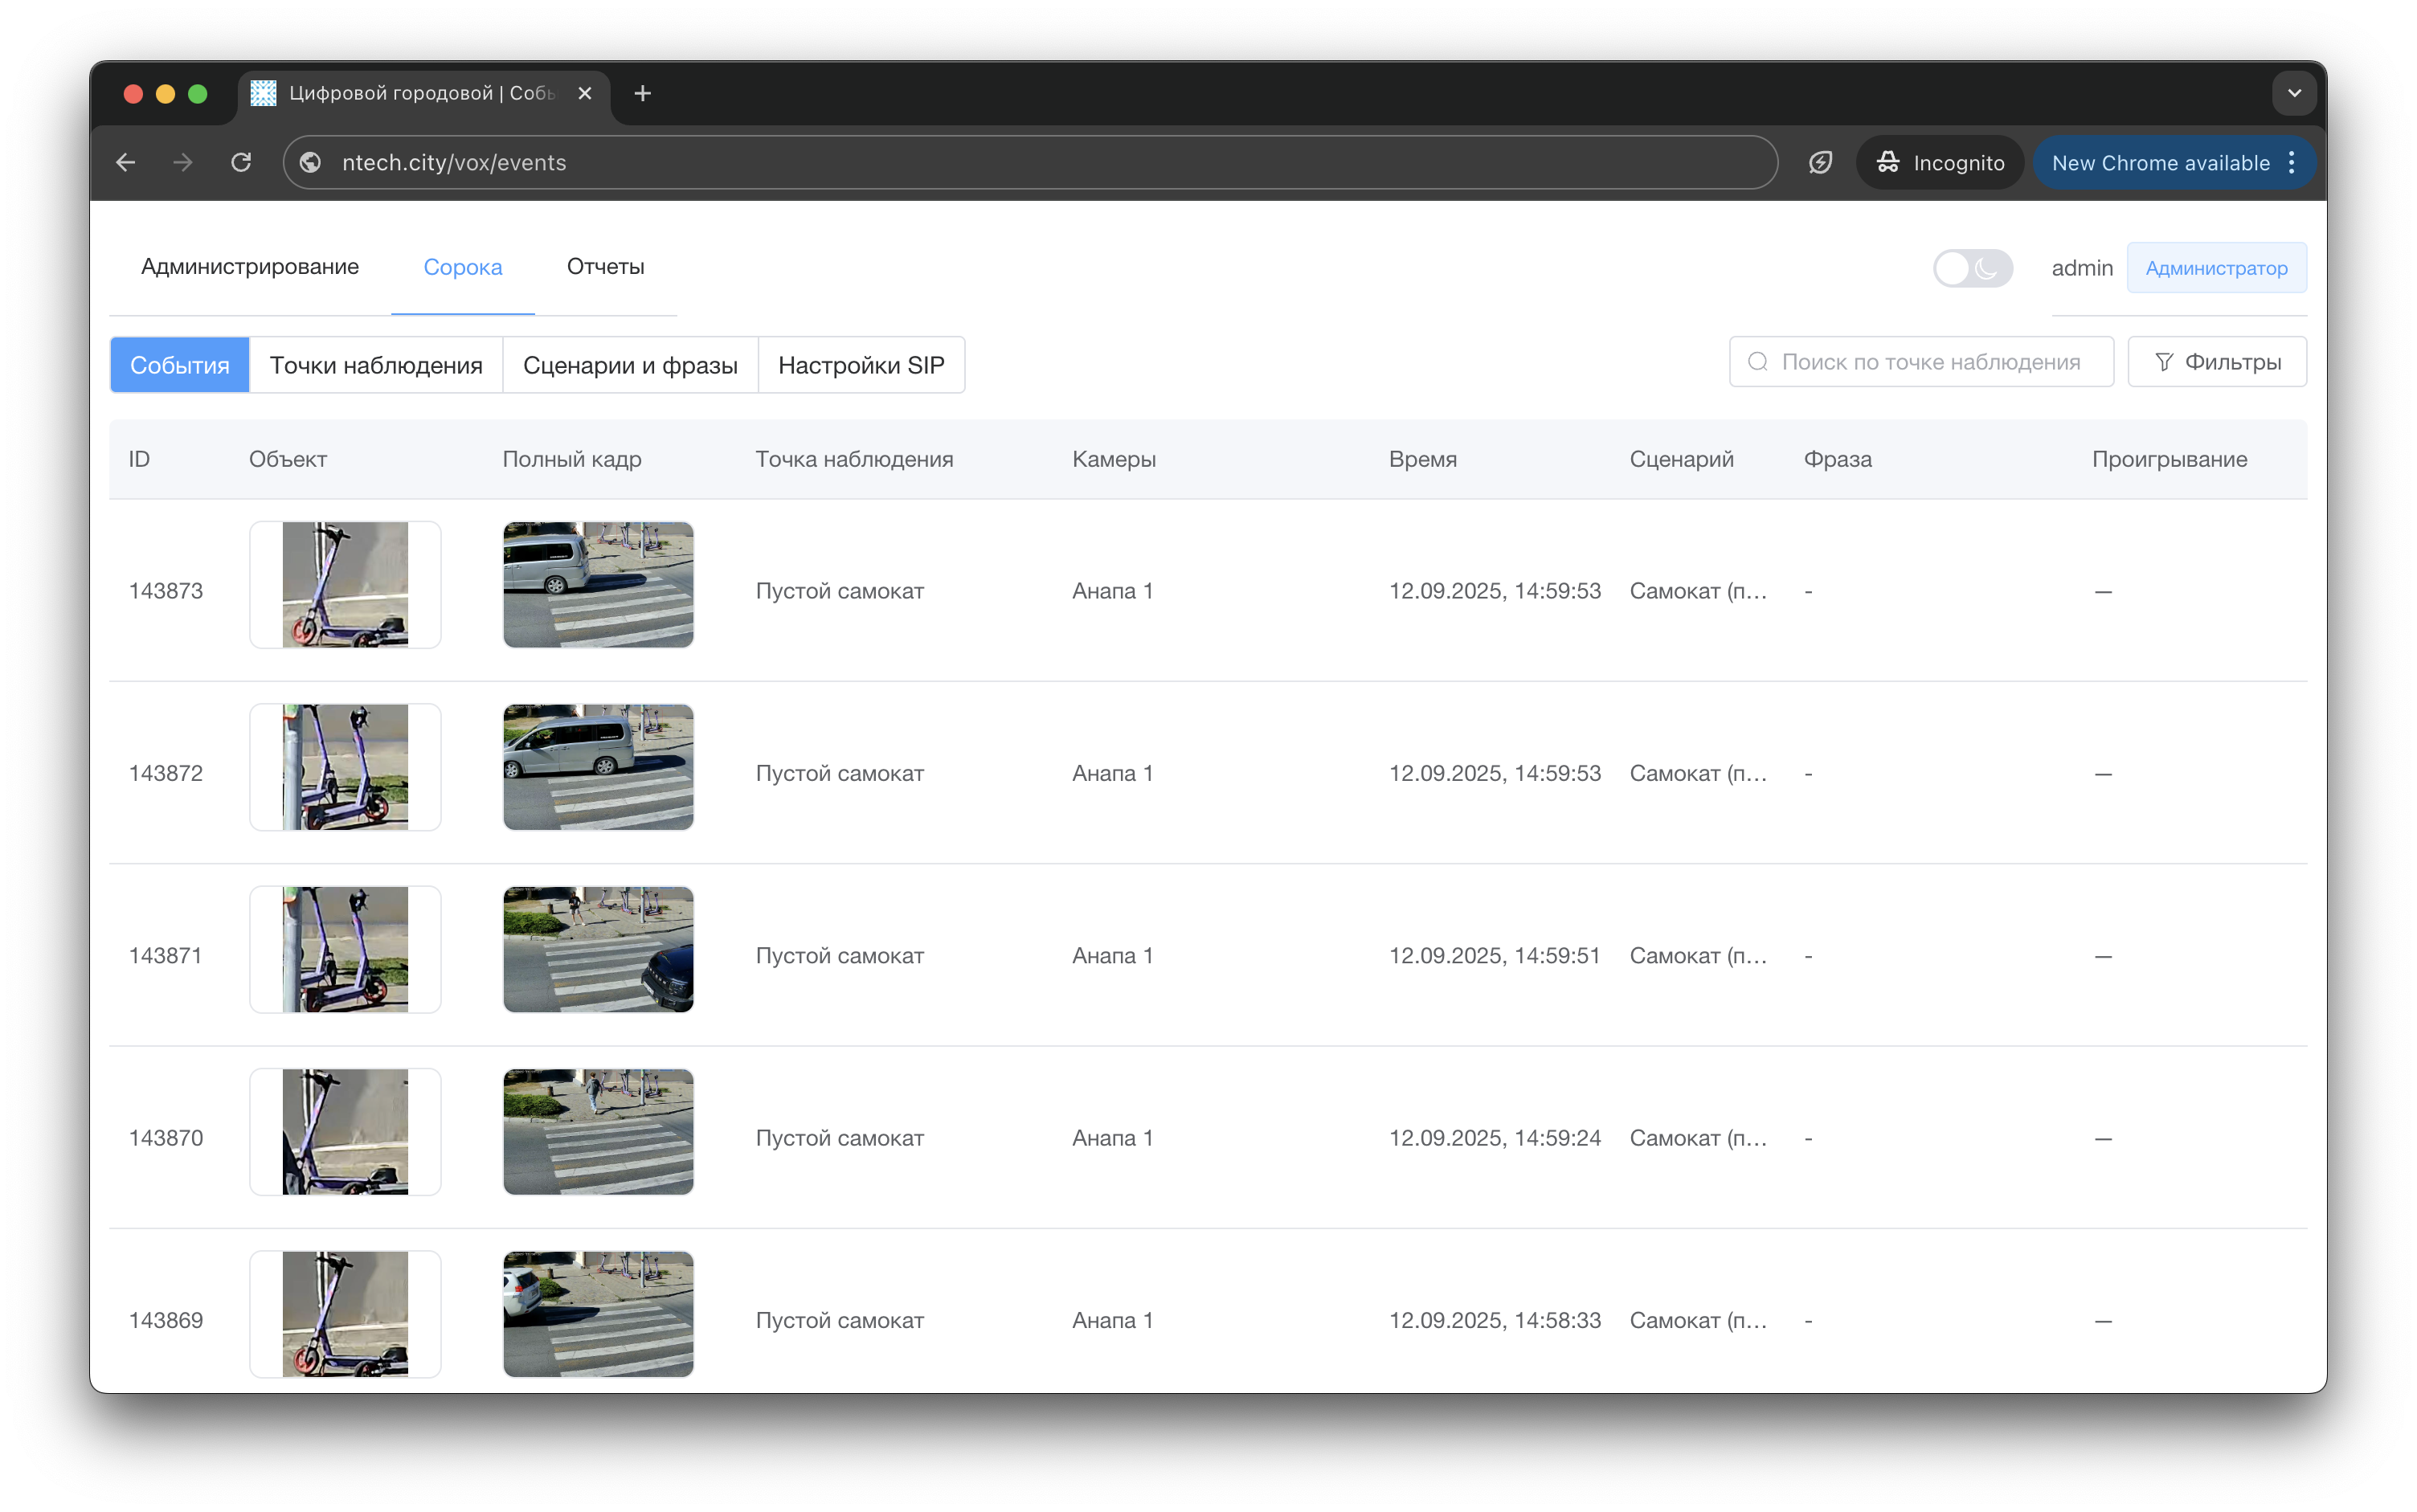Click the Incognito indicator icon
The height and width of the screenshot is (1512, 2417).
point(1888,162)
